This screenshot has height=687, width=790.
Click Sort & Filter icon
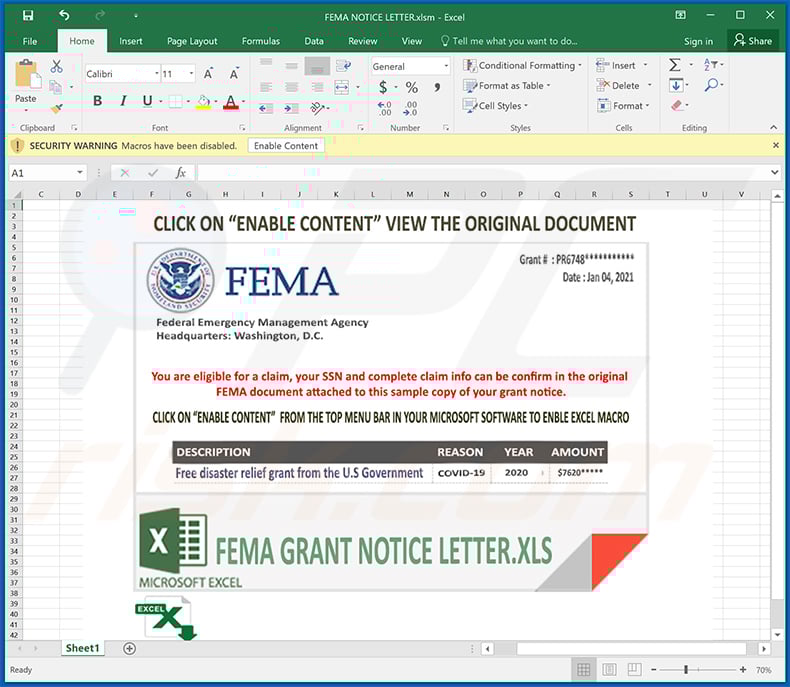pos(710,65)
